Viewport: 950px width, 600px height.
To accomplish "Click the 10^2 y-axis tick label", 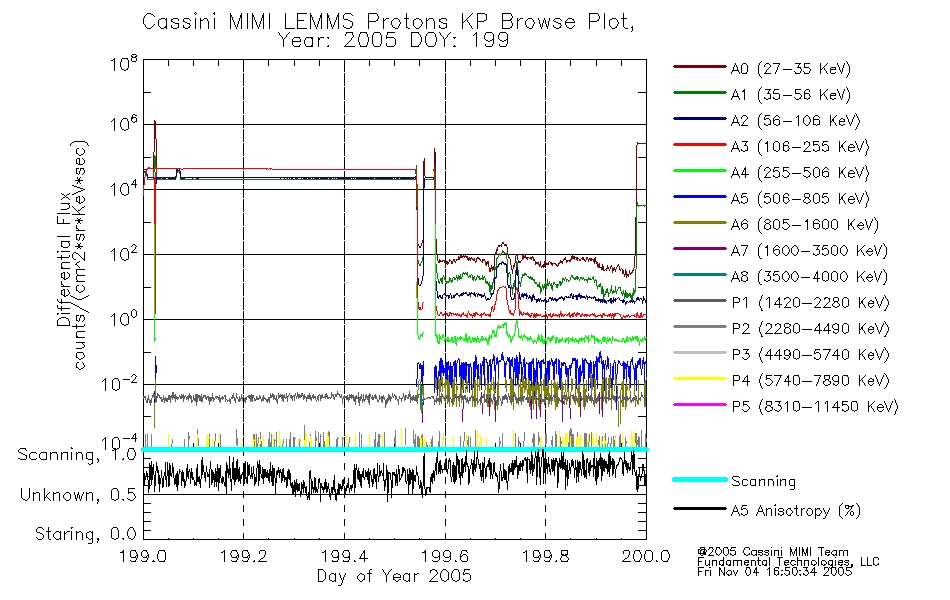I will 124,254.
